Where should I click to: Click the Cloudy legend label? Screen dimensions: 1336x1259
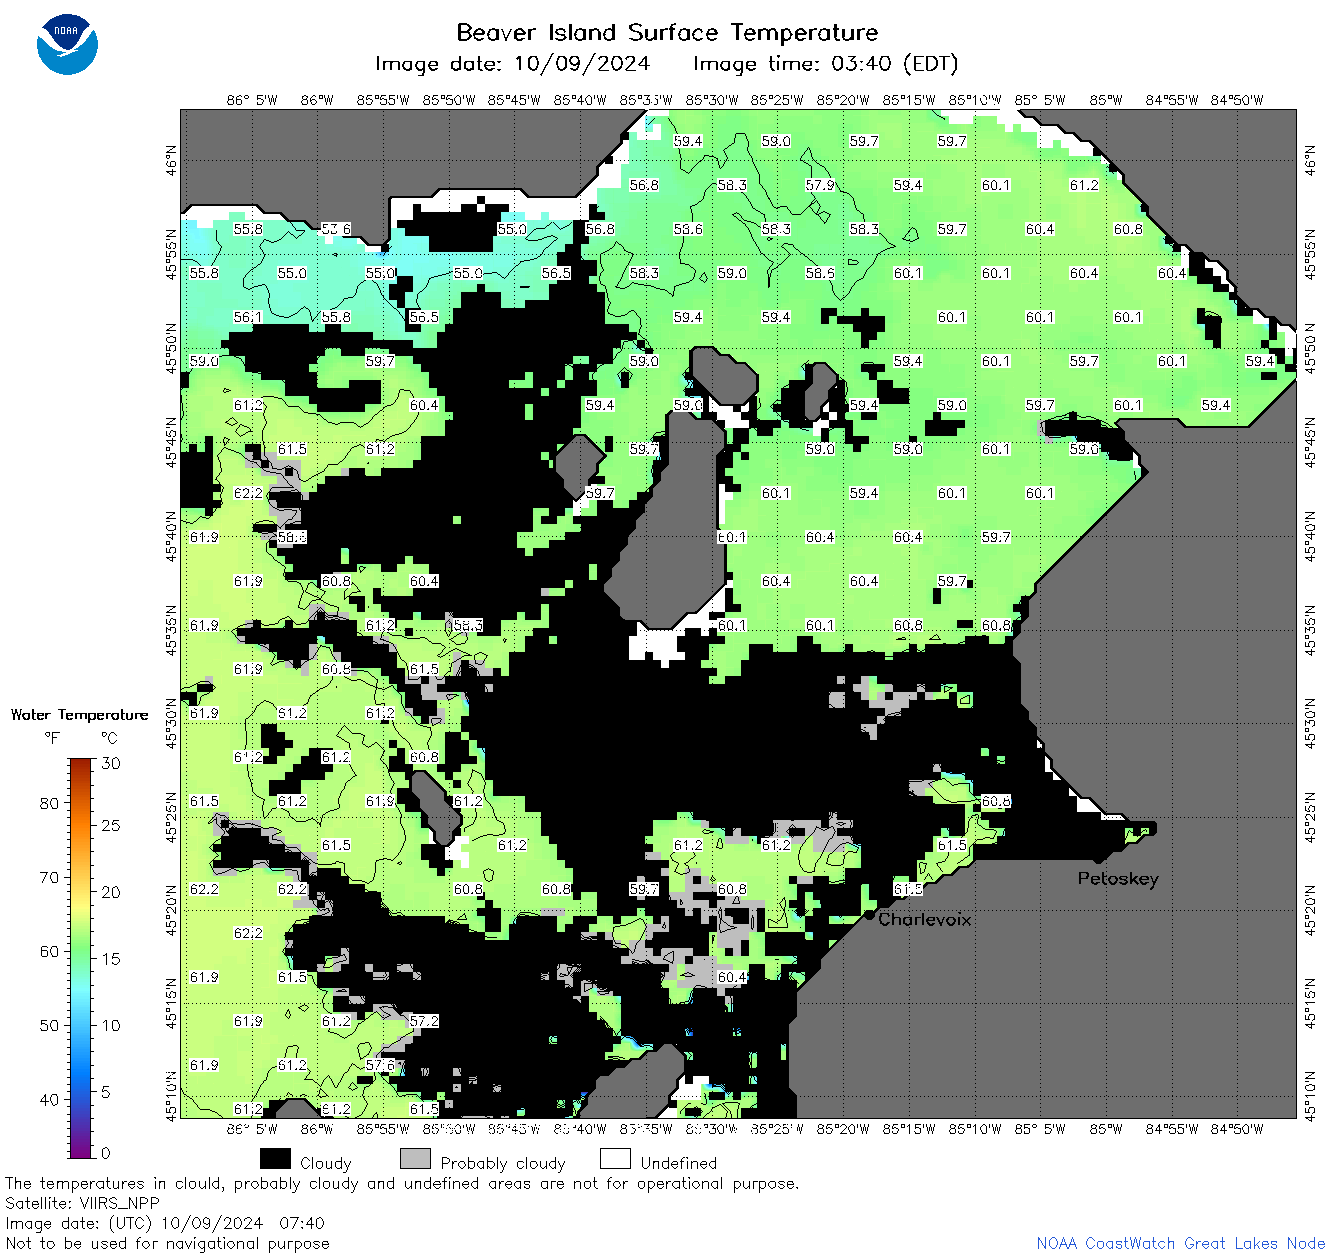(x=325, y=1163)
